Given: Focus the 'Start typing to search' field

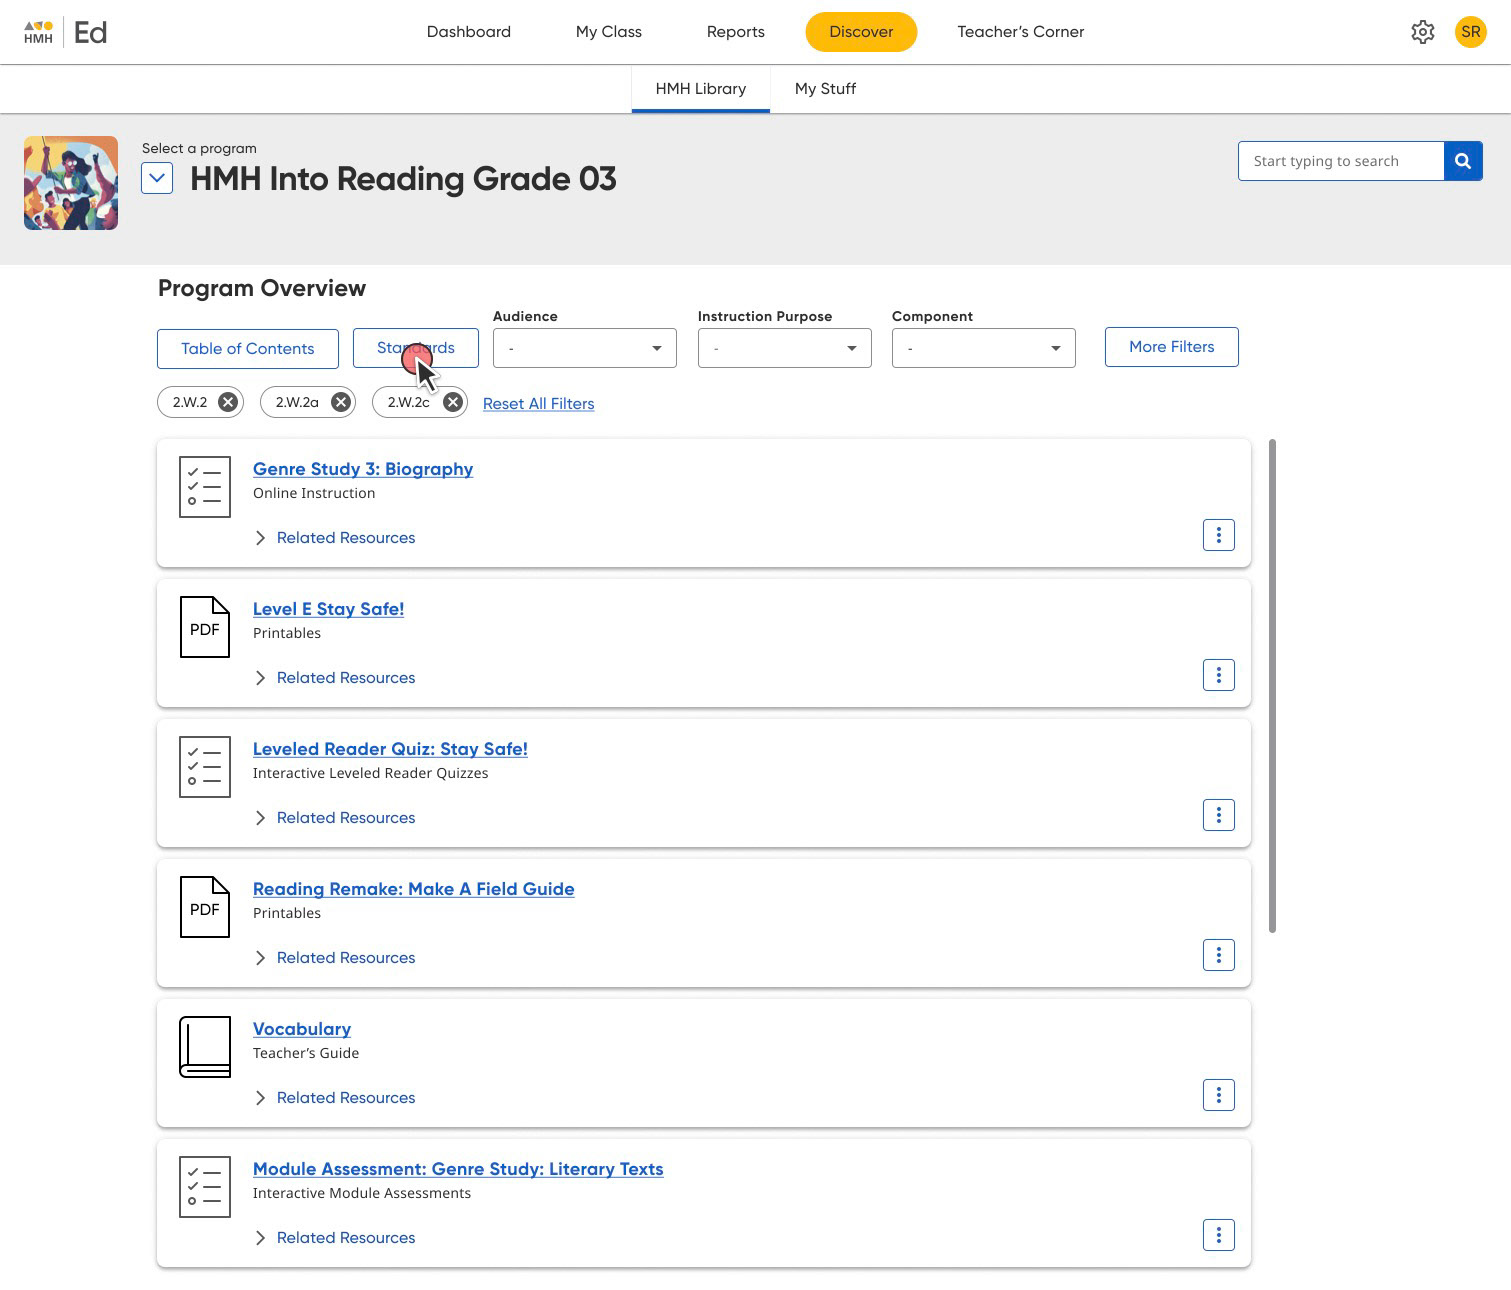Looking at the screenshot, I should (x=1341, y=161).
